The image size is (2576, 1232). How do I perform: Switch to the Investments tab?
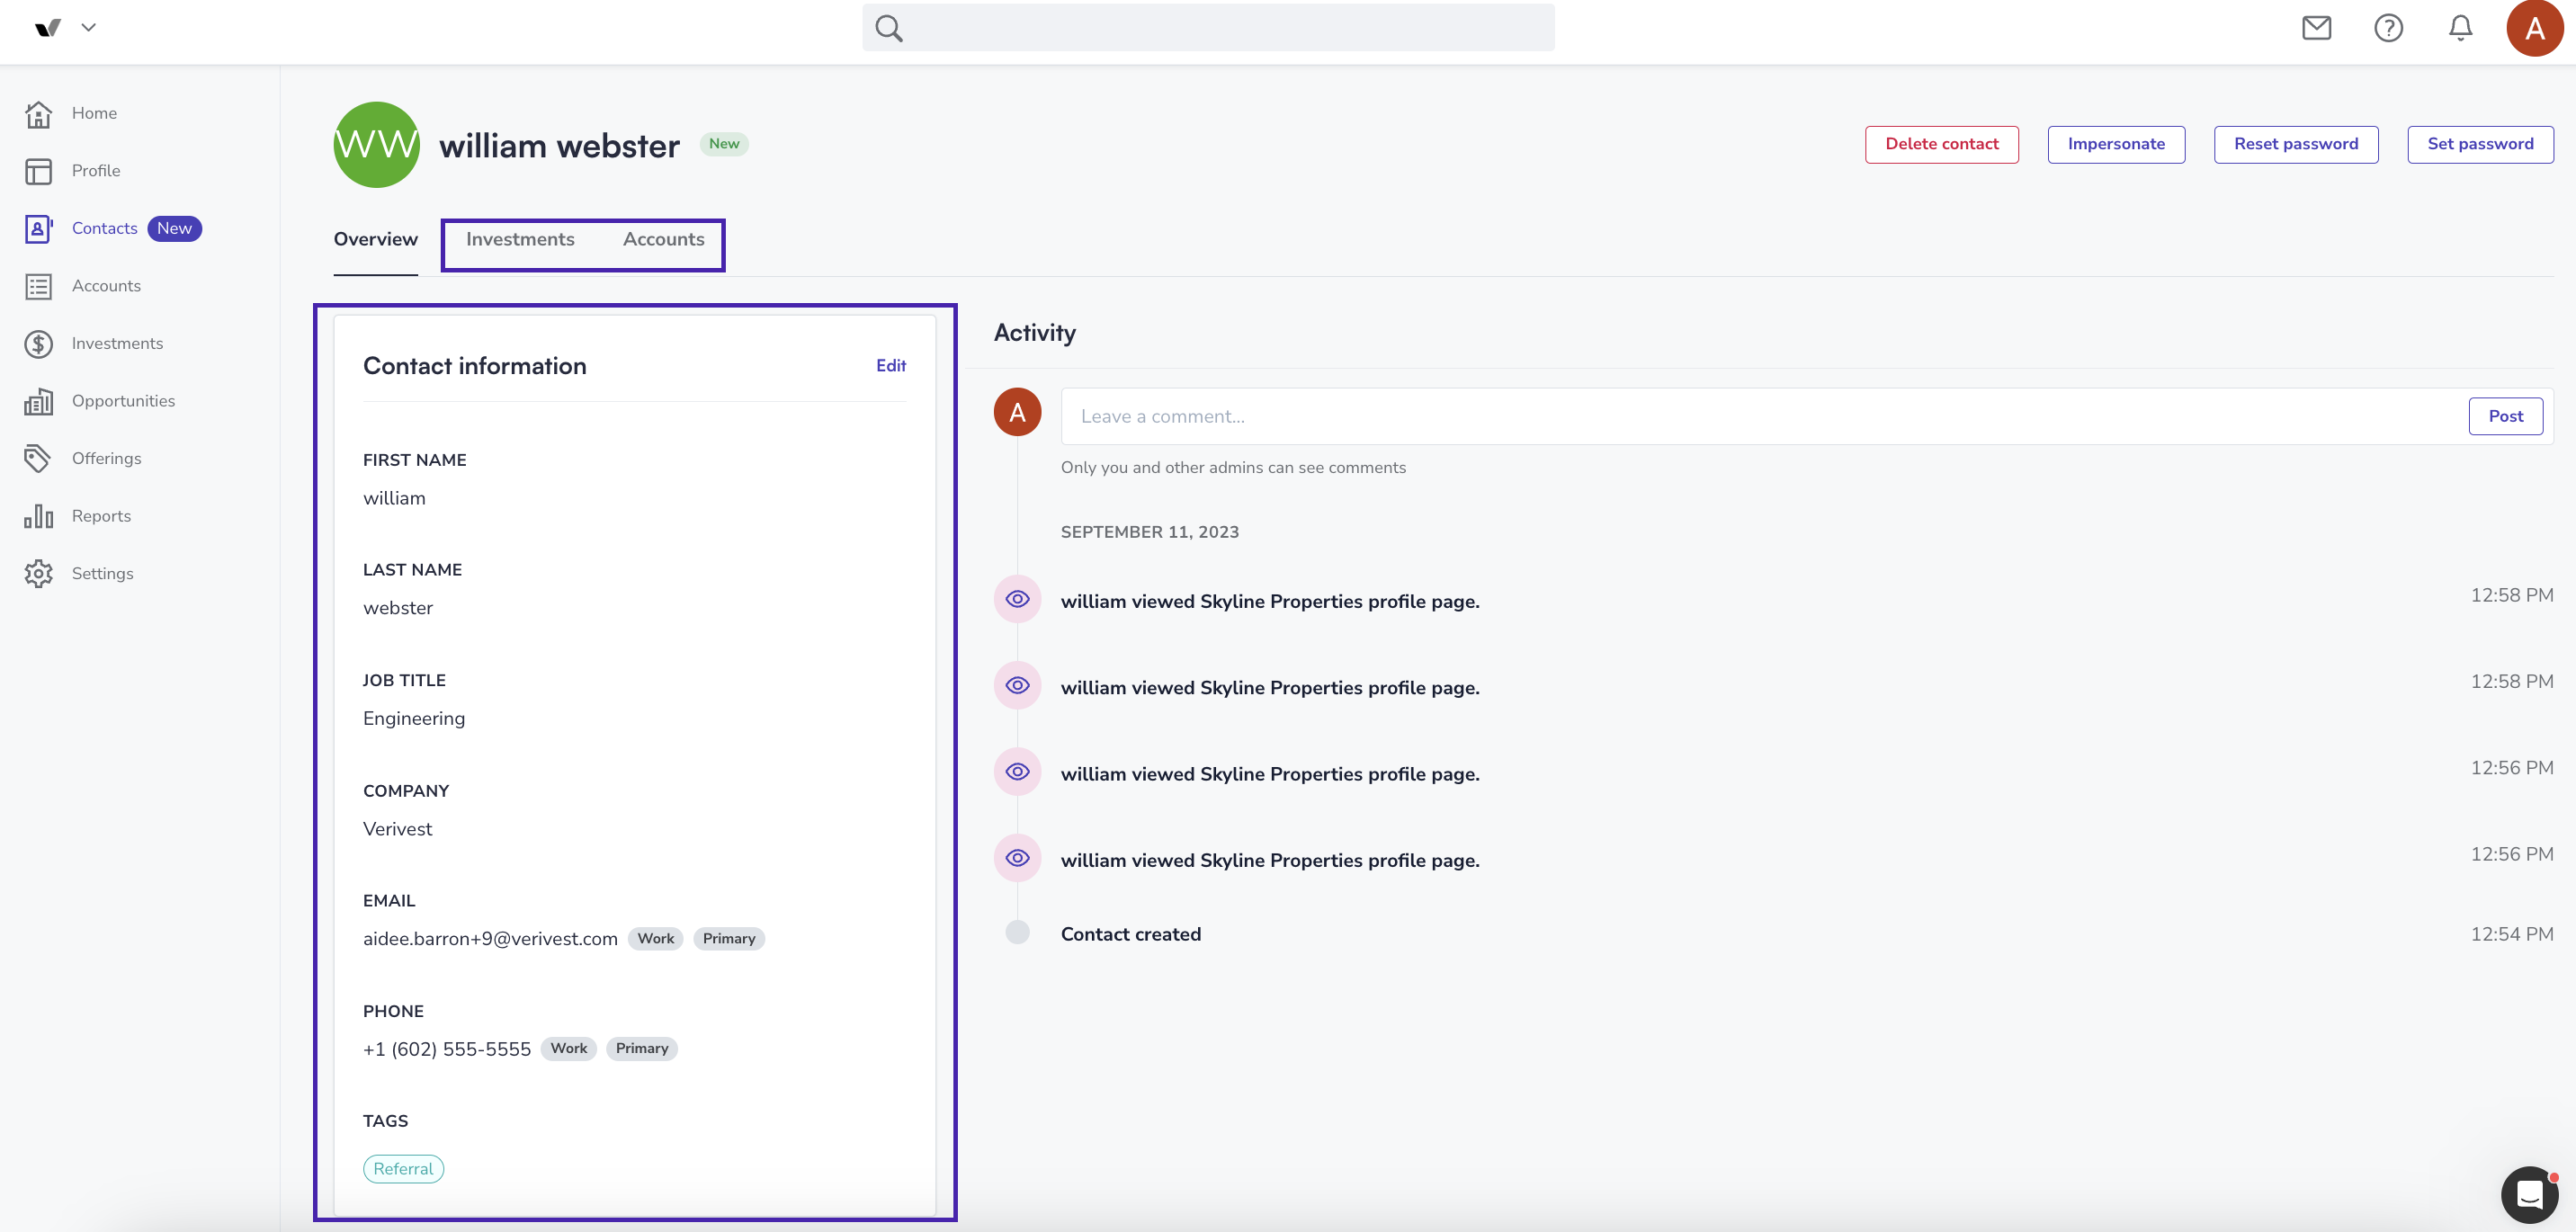520,239
